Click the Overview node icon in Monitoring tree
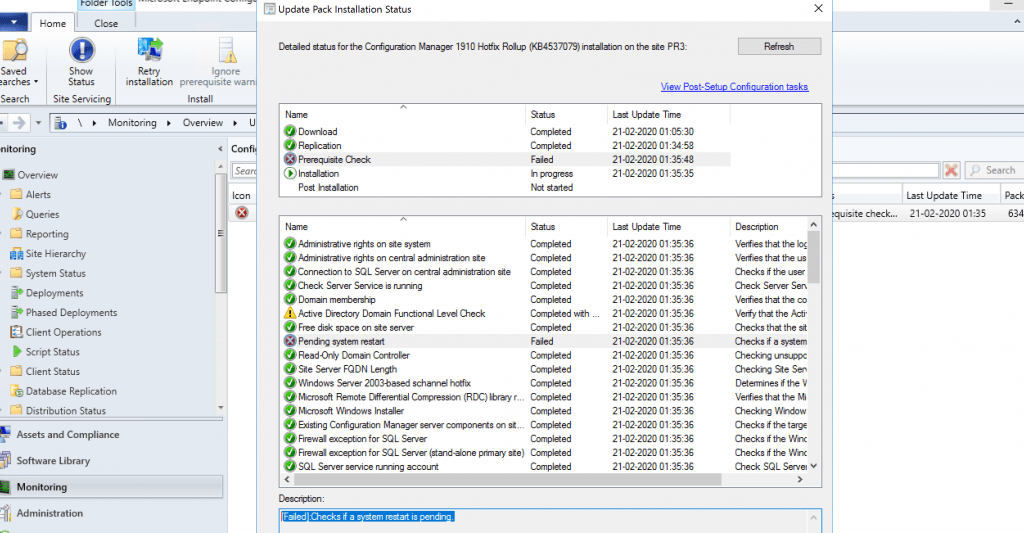The image size is (1024, 533). click(8, 174)
